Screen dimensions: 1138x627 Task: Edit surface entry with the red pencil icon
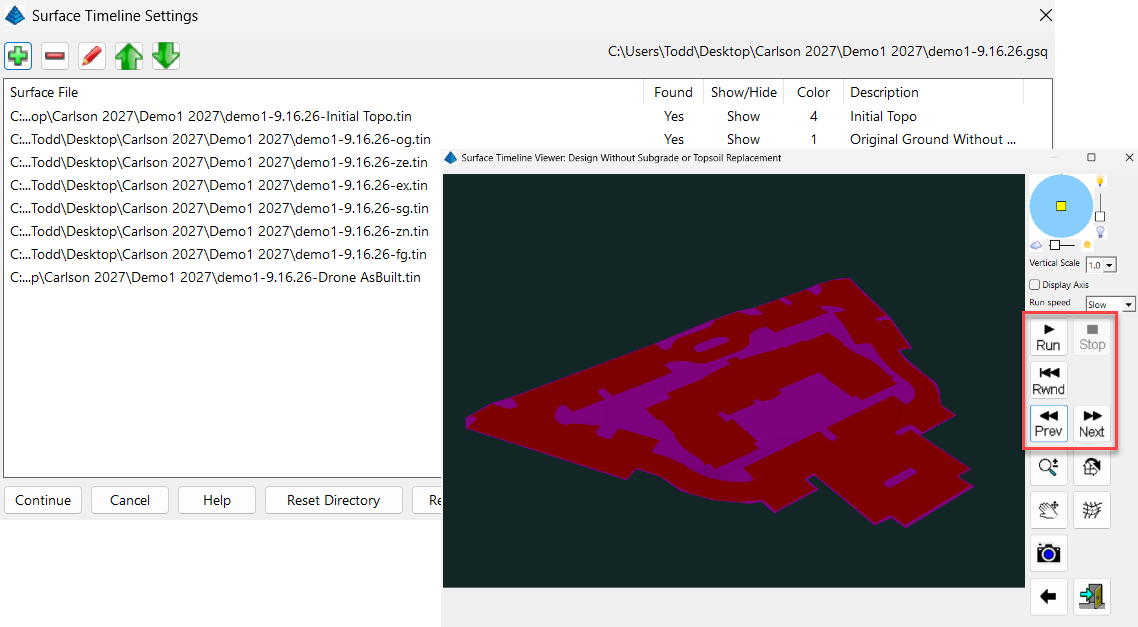click(x=92, y=56)
